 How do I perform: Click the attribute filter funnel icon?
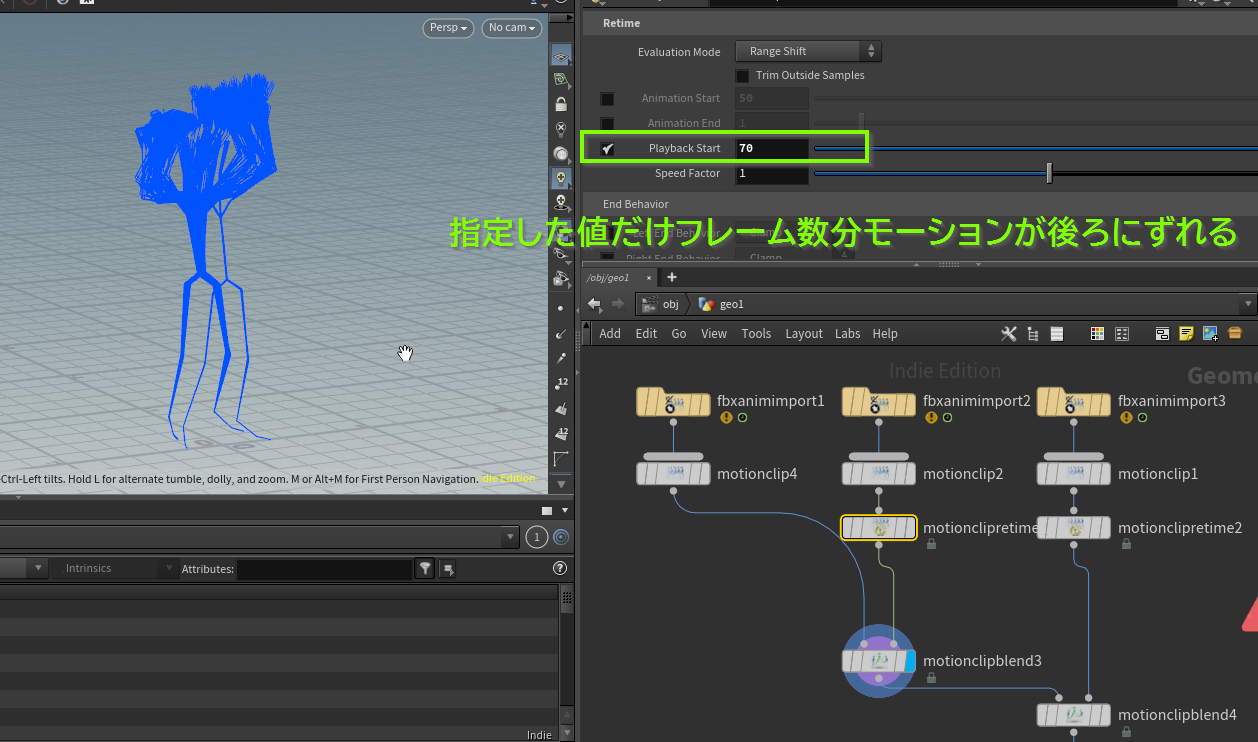tap(425, 568)
